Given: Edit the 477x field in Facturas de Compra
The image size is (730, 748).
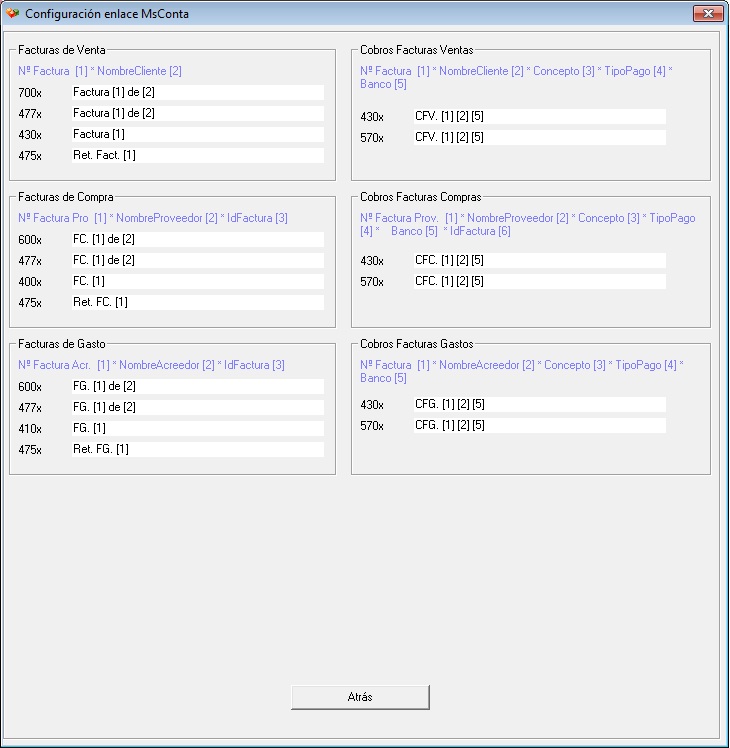Looking at the screenshot, I should pyautogui.click(x=198, y=260).
